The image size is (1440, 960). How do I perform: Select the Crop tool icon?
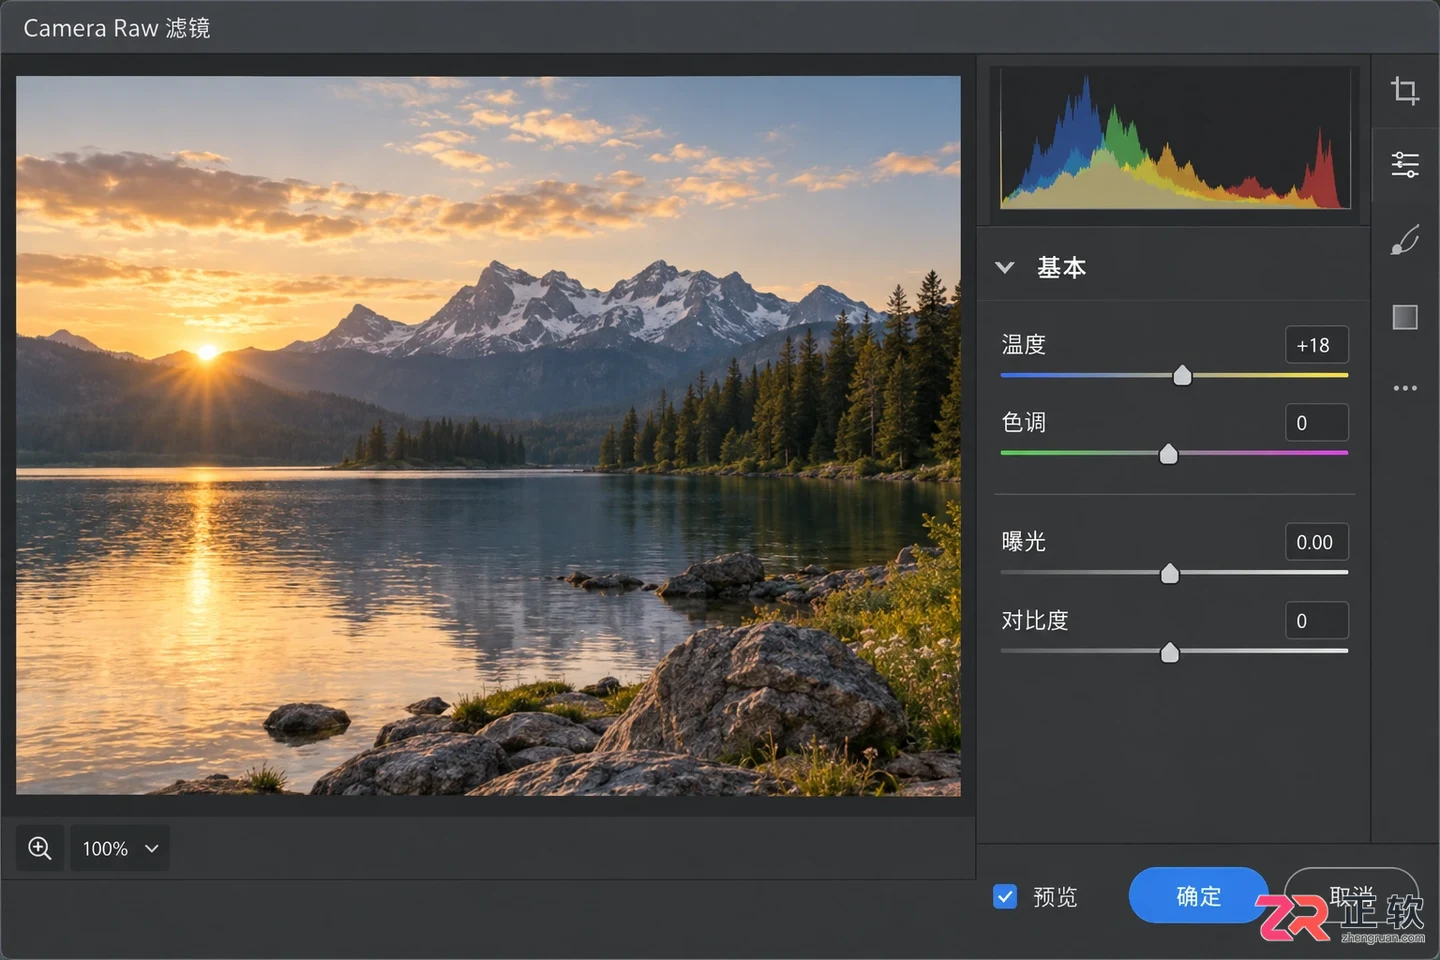[x=1405, y=91]
